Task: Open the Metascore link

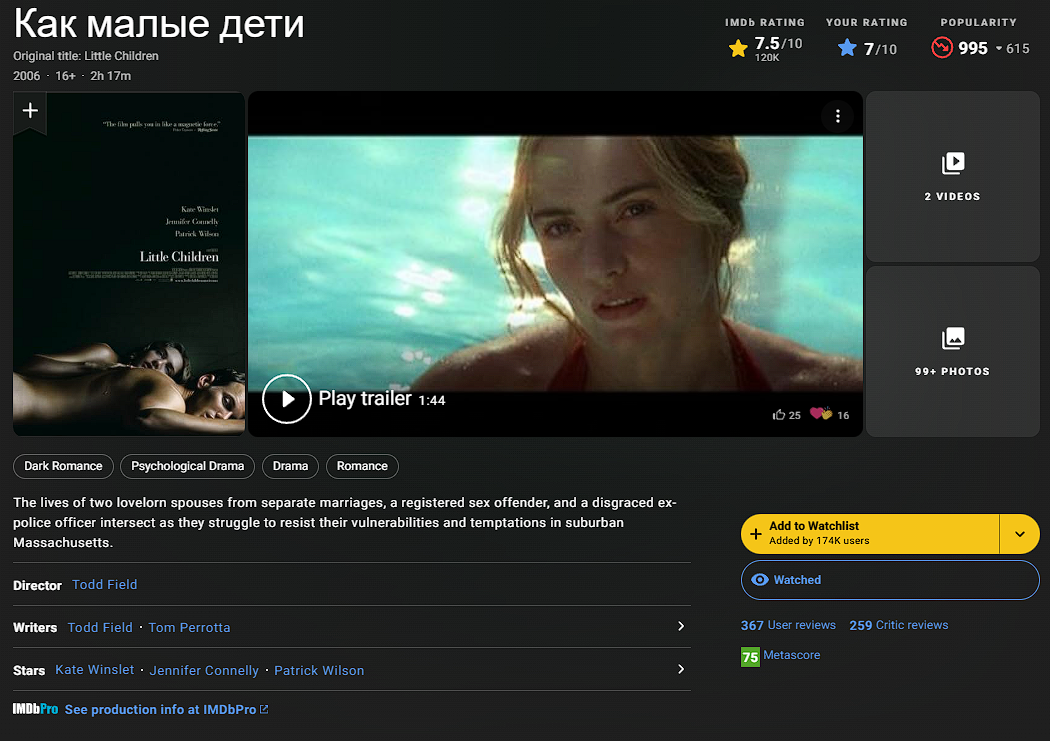Action: (x=792, y=655)
